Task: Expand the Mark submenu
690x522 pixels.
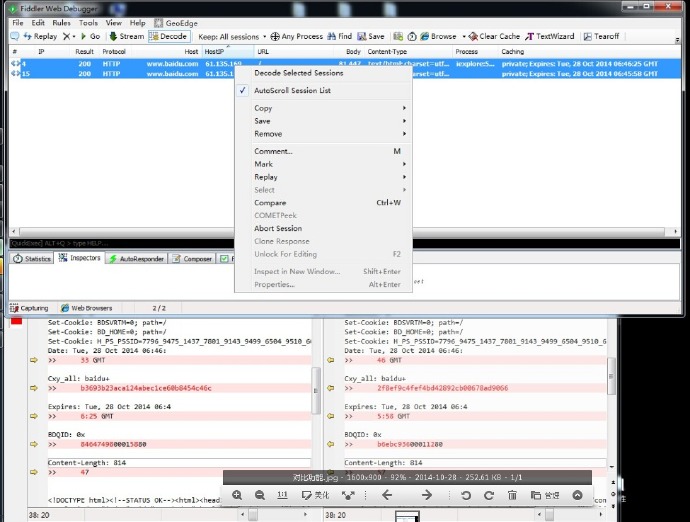Action: coord(323,164)
